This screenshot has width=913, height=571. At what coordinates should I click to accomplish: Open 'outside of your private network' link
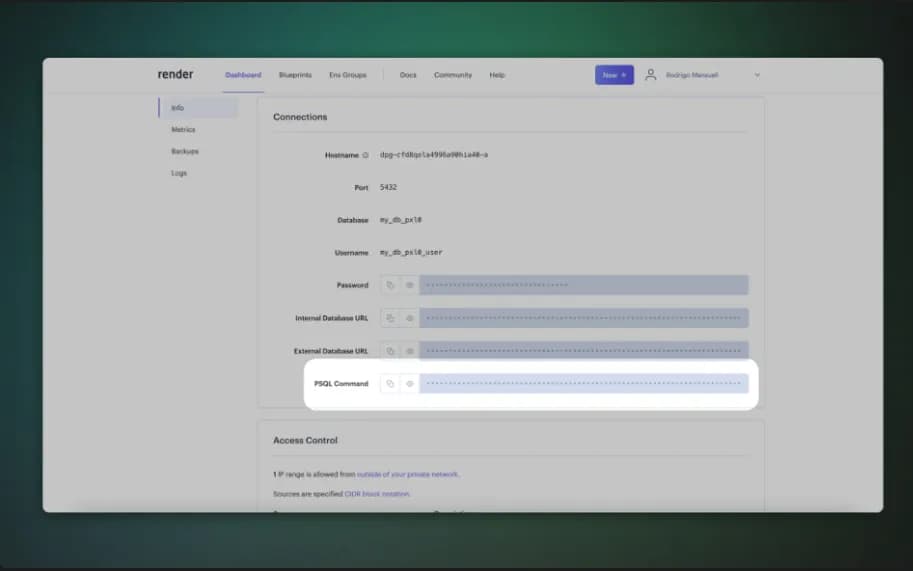click(x=408, y=474)
